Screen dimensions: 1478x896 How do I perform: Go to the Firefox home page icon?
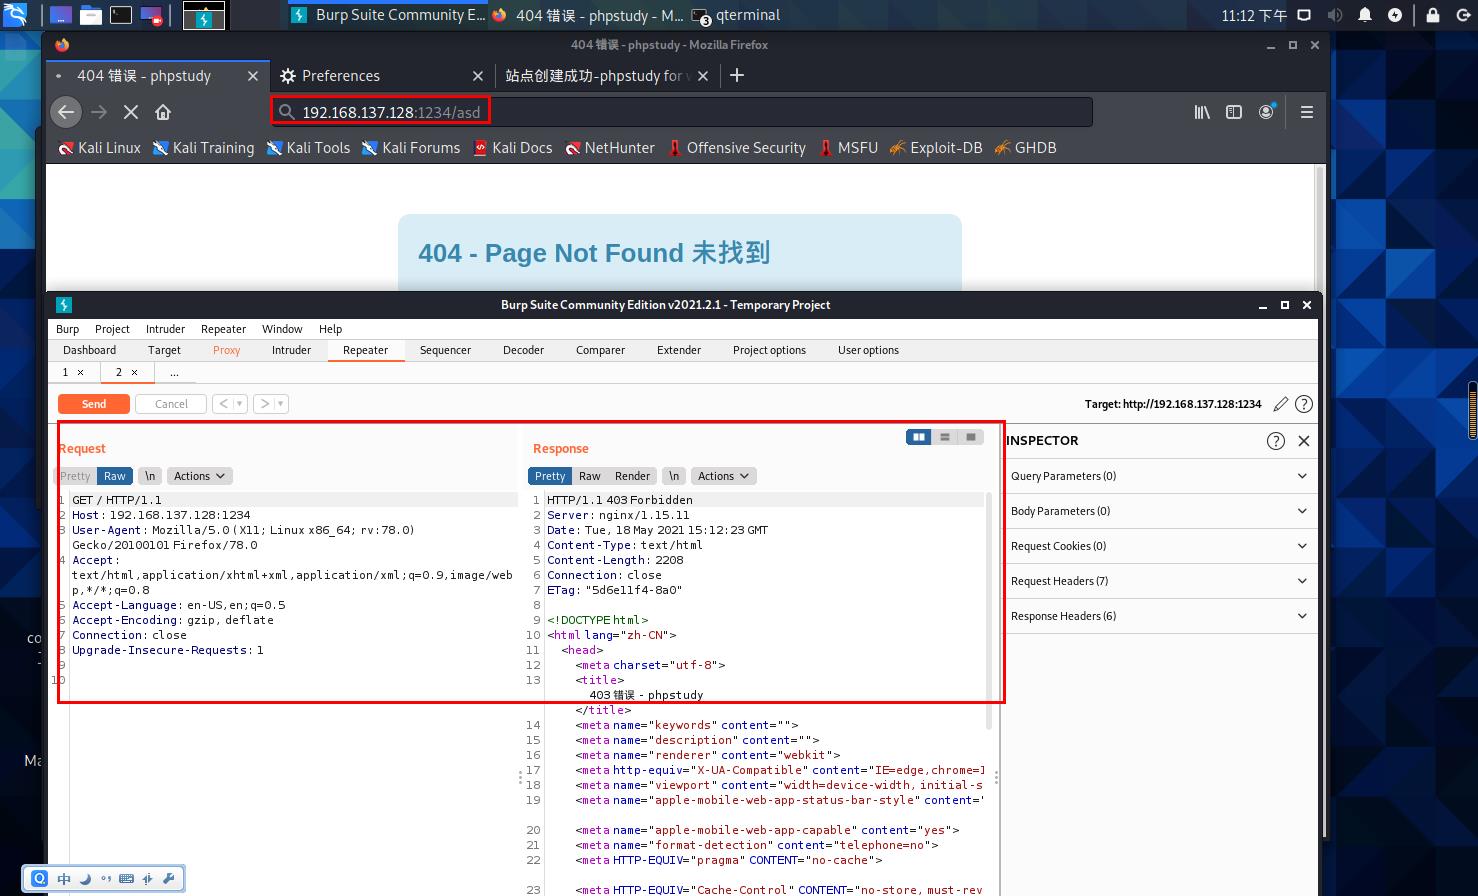coord(163,112)
